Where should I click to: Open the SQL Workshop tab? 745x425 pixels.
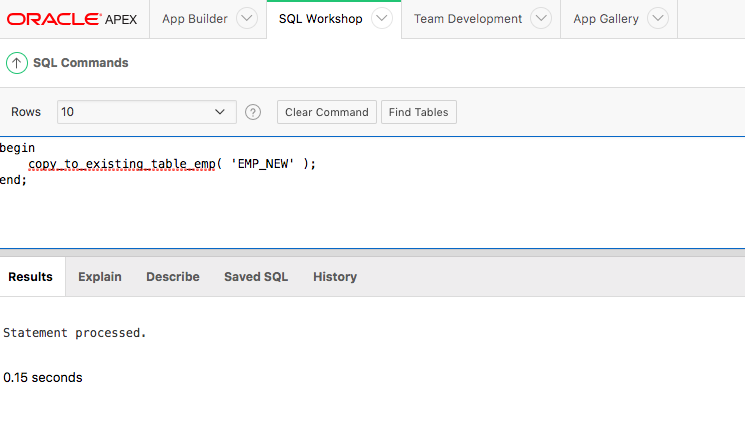(320, 19)
